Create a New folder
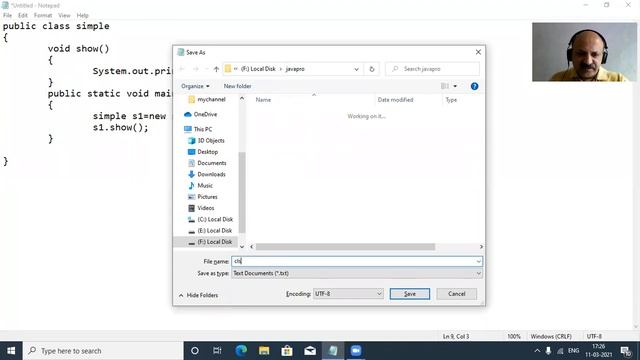640x360 pixels. click(x=237, y=86)
